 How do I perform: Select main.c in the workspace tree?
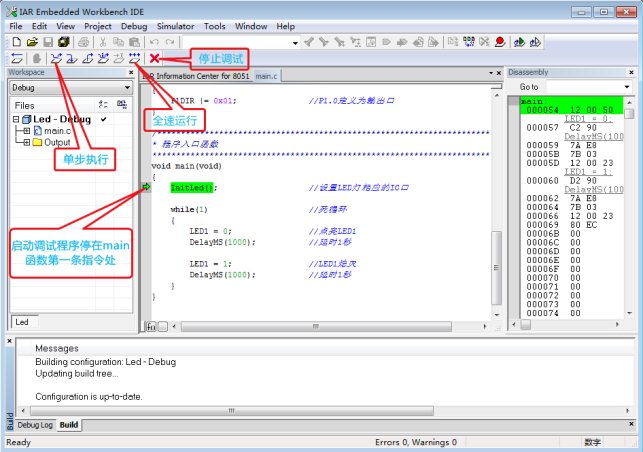(x=57, y=131)
